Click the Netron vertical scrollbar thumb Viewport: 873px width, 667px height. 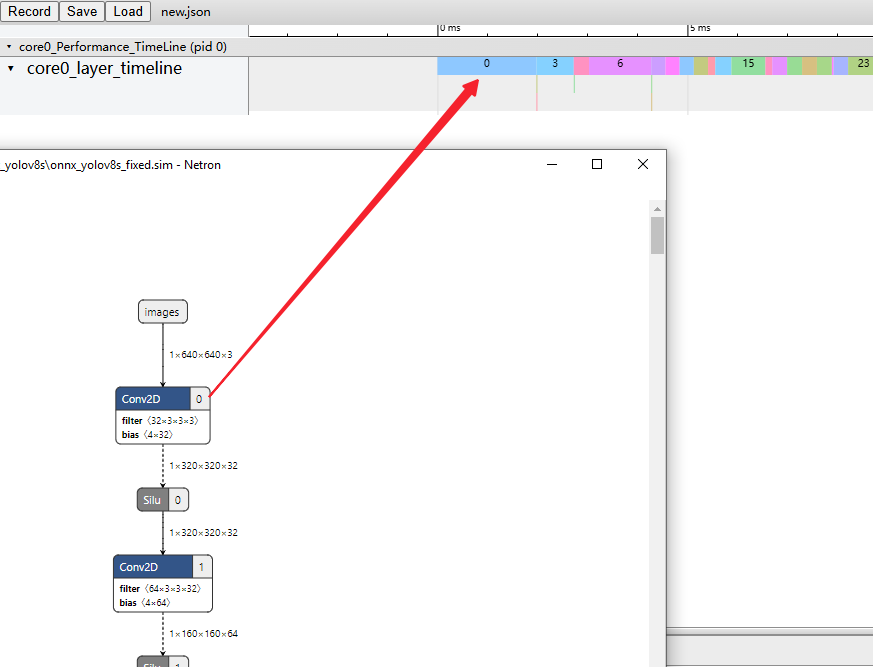(657, 236)
